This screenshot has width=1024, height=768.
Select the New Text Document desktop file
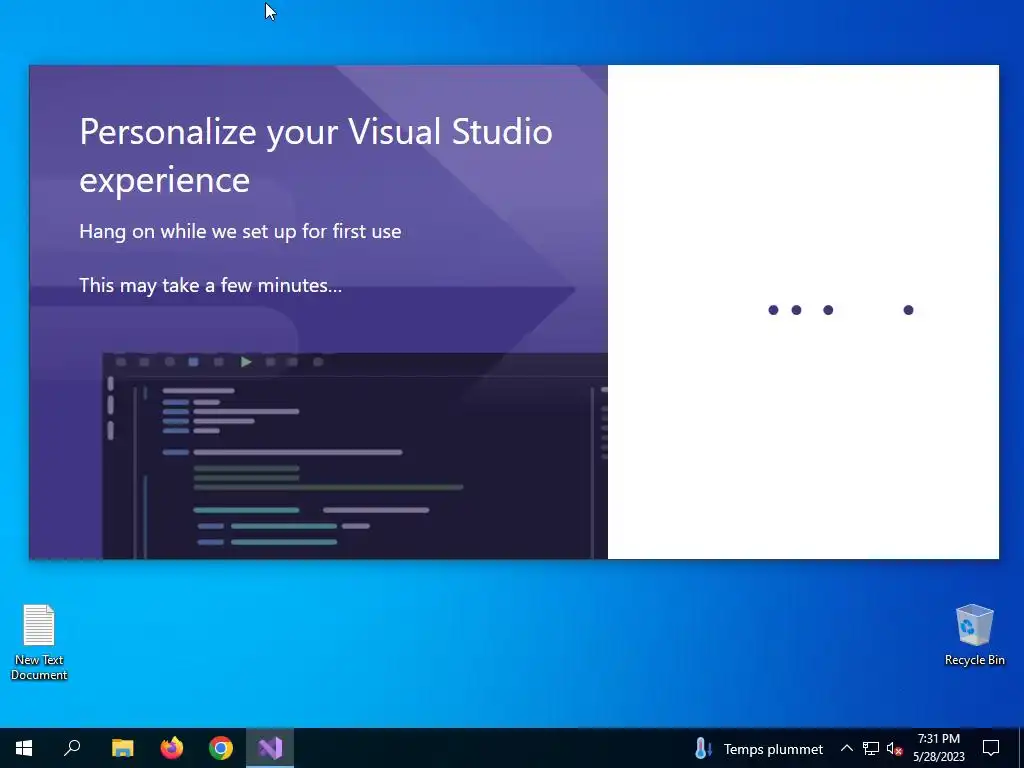[x=39, y=642]
